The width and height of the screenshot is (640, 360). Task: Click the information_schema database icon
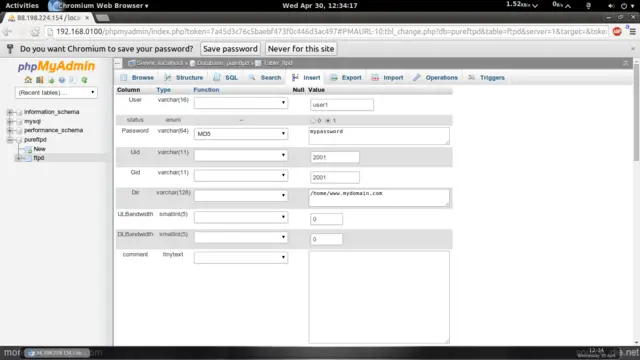tap(19, 112)
